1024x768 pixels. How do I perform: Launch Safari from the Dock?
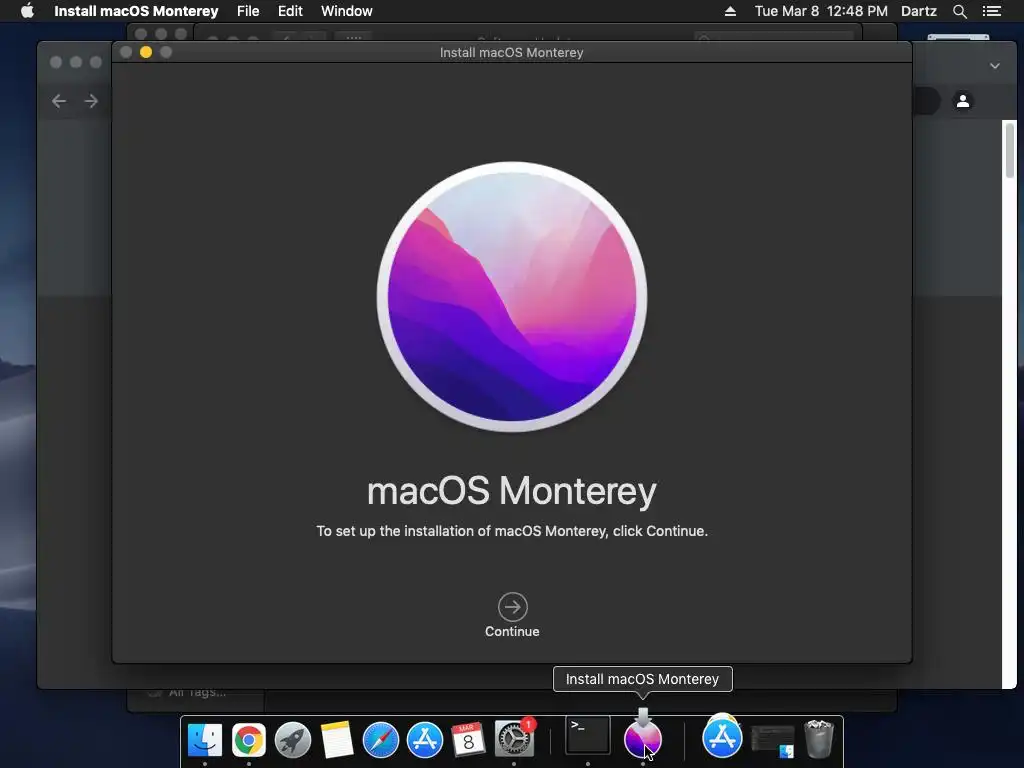coord(381,739)
